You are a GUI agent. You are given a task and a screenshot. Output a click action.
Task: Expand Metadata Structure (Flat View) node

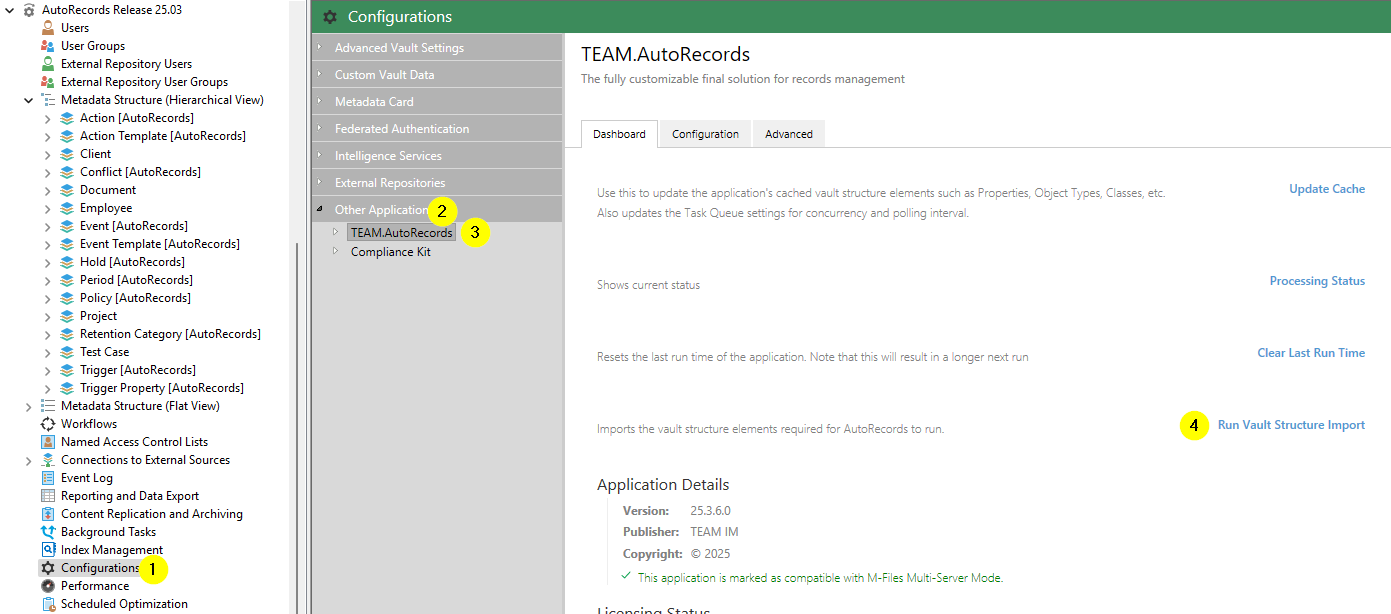tap(28, 406)
